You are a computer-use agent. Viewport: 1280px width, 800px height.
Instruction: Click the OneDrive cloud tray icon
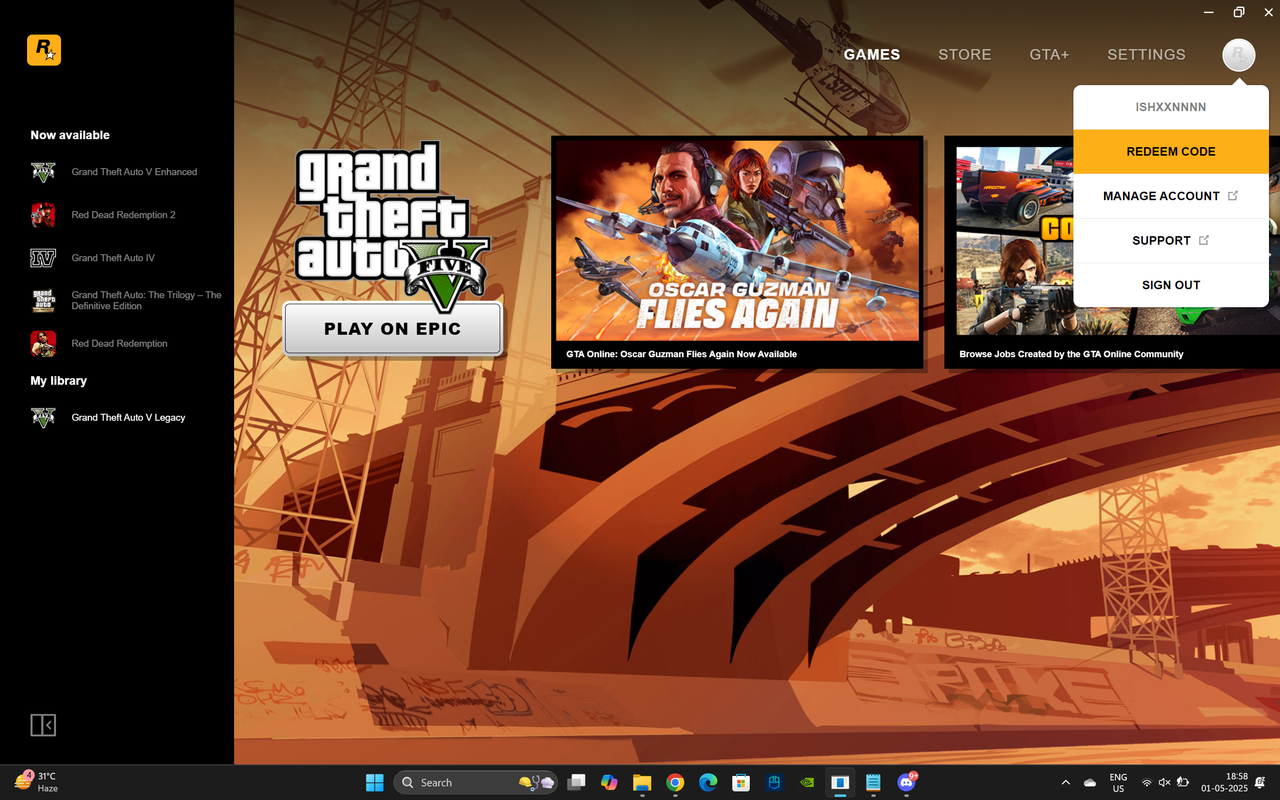(1090, 783)
